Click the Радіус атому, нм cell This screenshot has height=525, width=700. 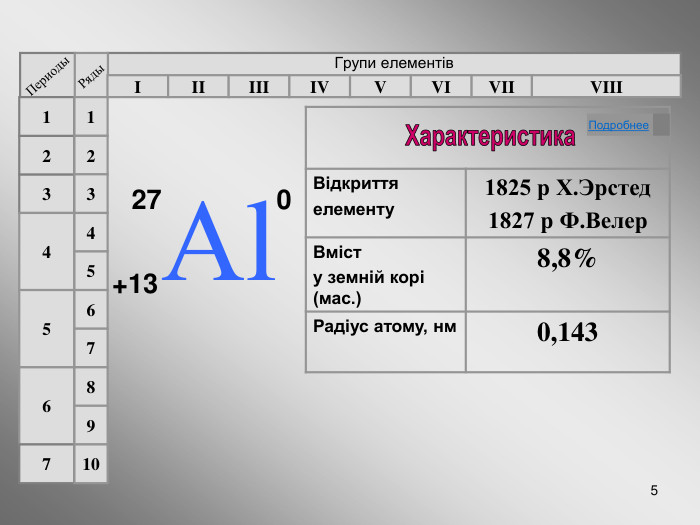pos(386,342)
